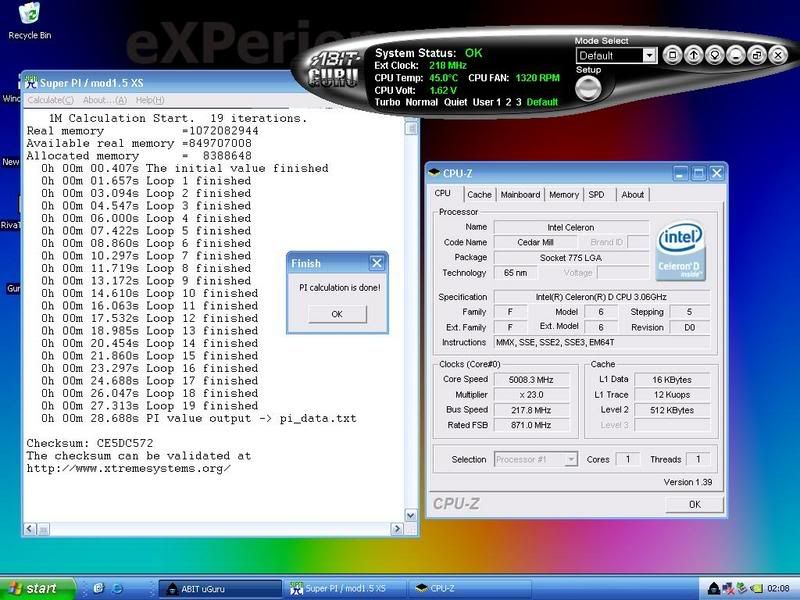
Task: Click the network connection tray icon
Action: [728, 589]
